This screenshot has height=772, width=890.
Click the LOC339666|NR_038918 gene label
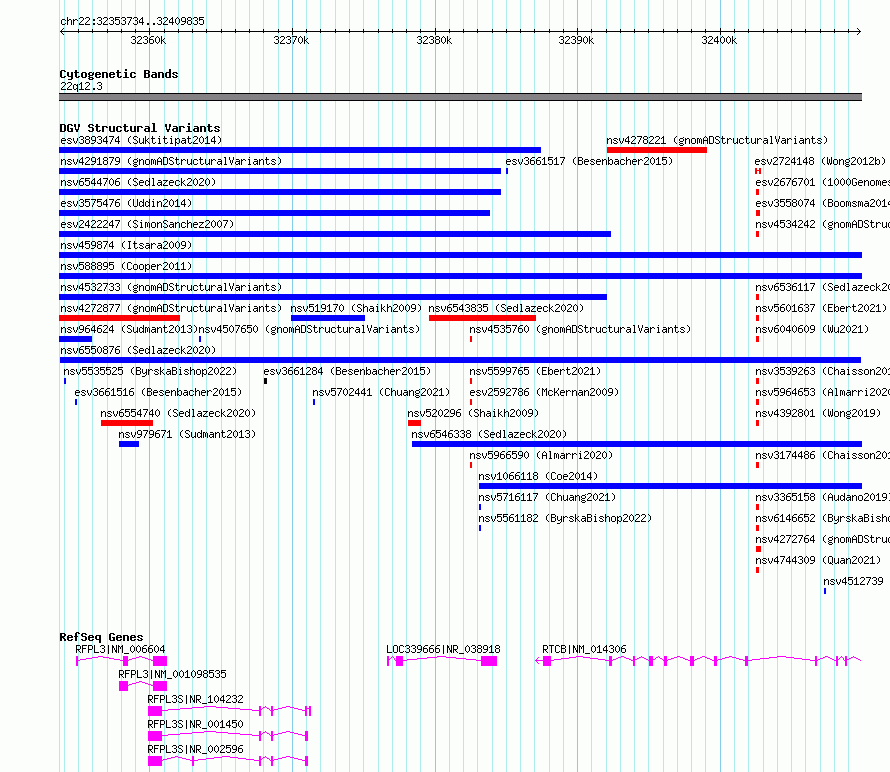[443, 649]
